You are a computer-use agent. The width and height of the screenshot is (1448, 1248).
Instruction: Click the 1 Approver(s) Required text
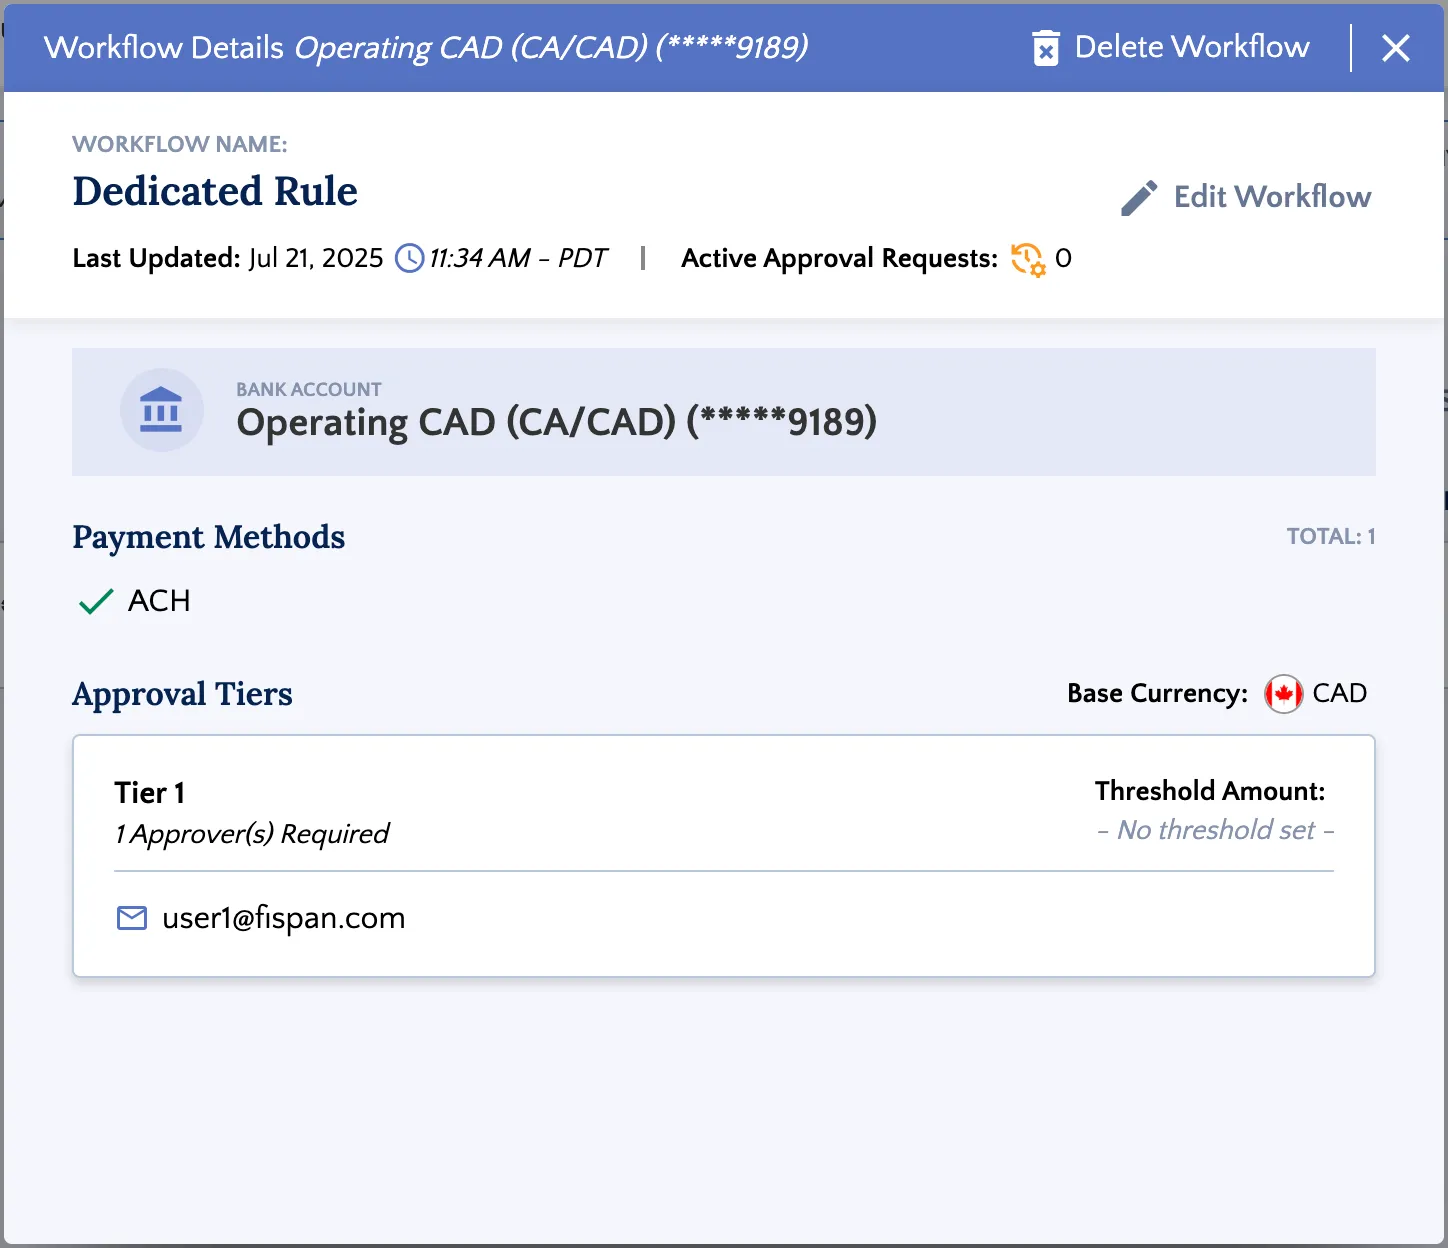pyautogui.click(x=252, y=834)
